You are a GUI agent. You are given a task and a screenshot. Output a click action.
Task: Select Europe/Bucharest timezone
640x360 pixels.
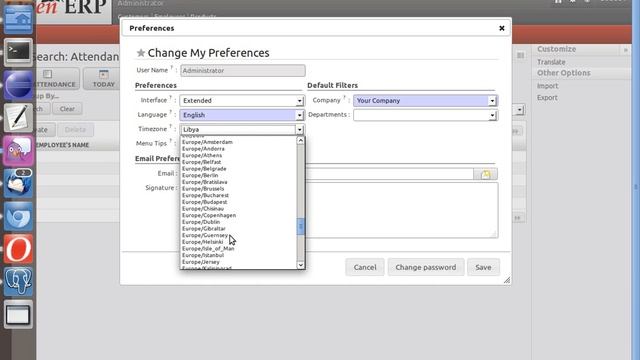tap(205, 196)
